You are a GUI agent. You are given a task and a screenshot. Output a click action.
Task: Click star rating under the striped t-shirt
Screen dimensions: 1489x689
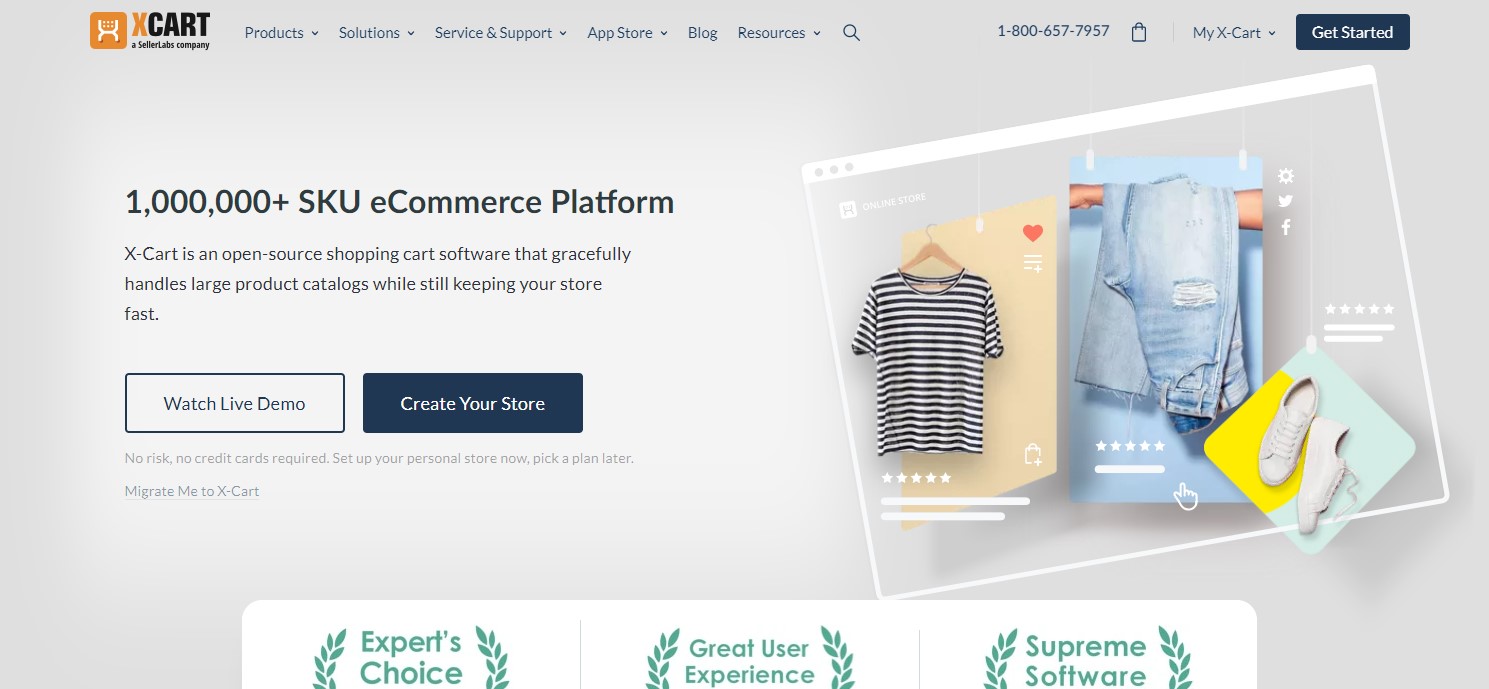click(x=916, y=478)
